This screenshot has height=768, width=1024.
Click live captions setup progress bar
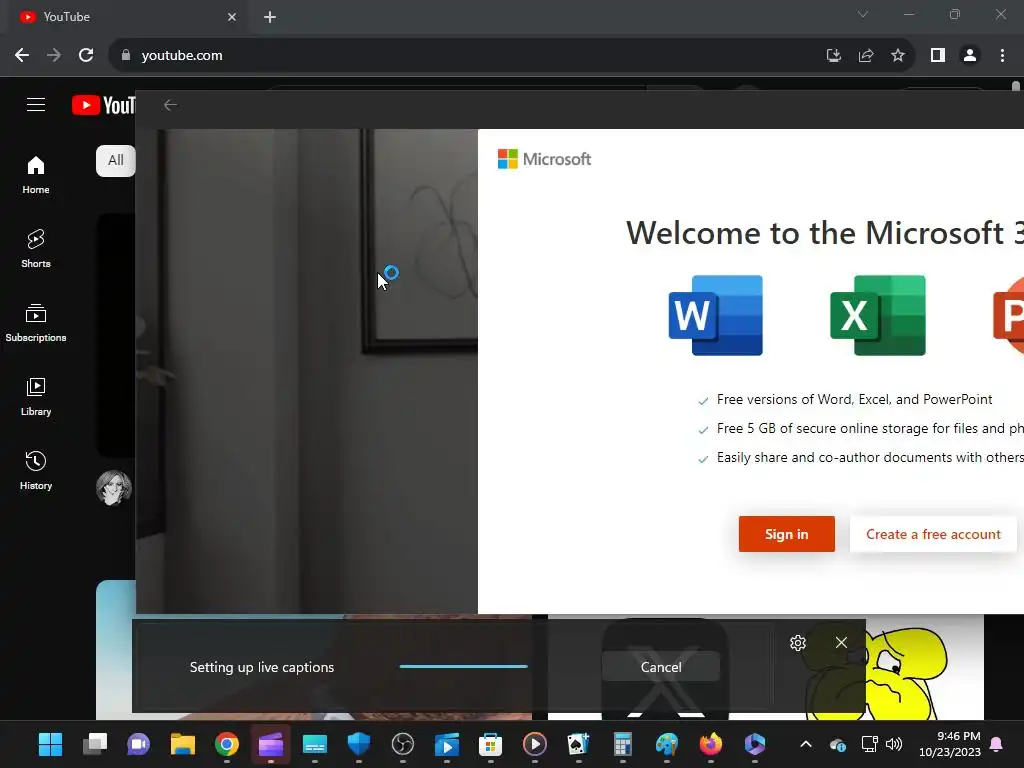[464, 667]
